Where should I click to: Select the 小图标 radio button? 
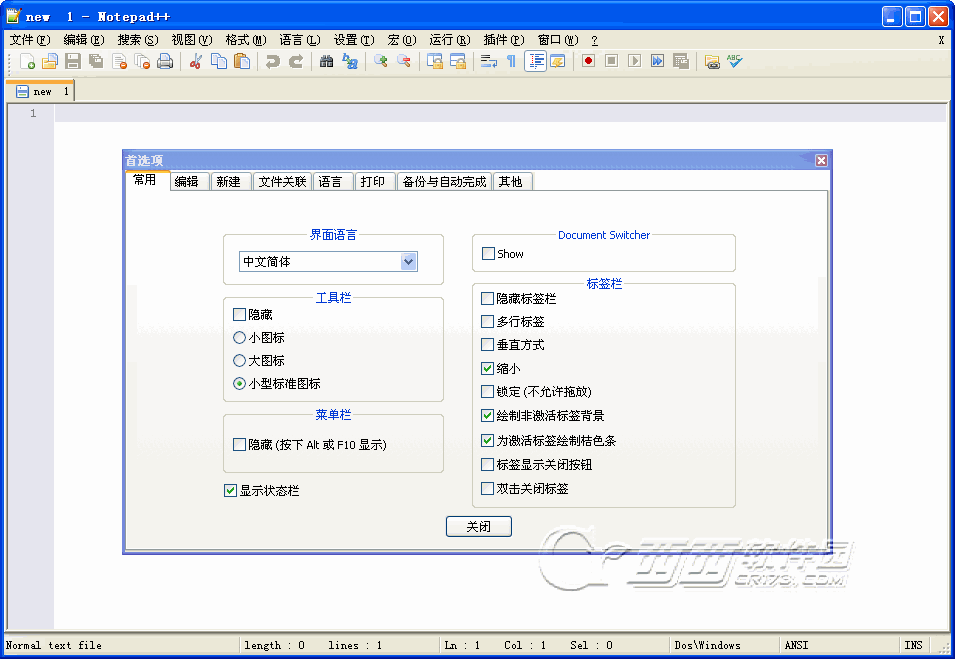pos(239,338)
